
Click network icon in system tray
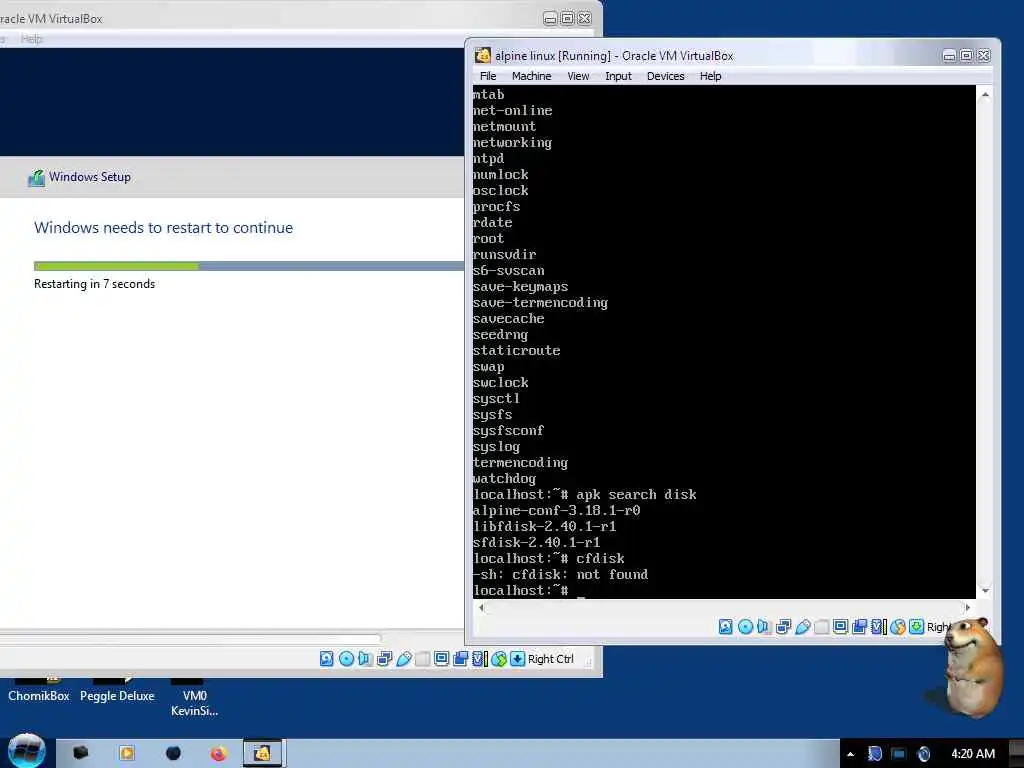(x=899, y=754)
